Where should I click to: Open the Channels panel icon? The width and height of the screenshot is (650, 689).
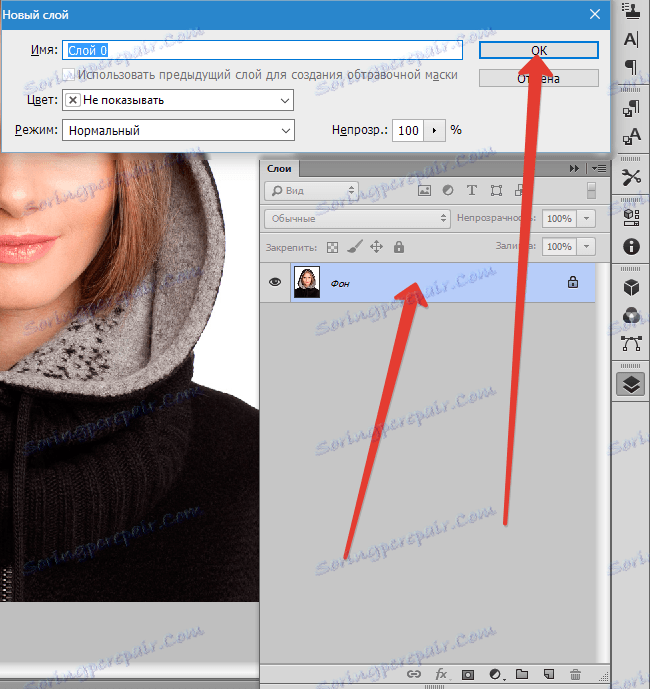(x=632, y=315)
